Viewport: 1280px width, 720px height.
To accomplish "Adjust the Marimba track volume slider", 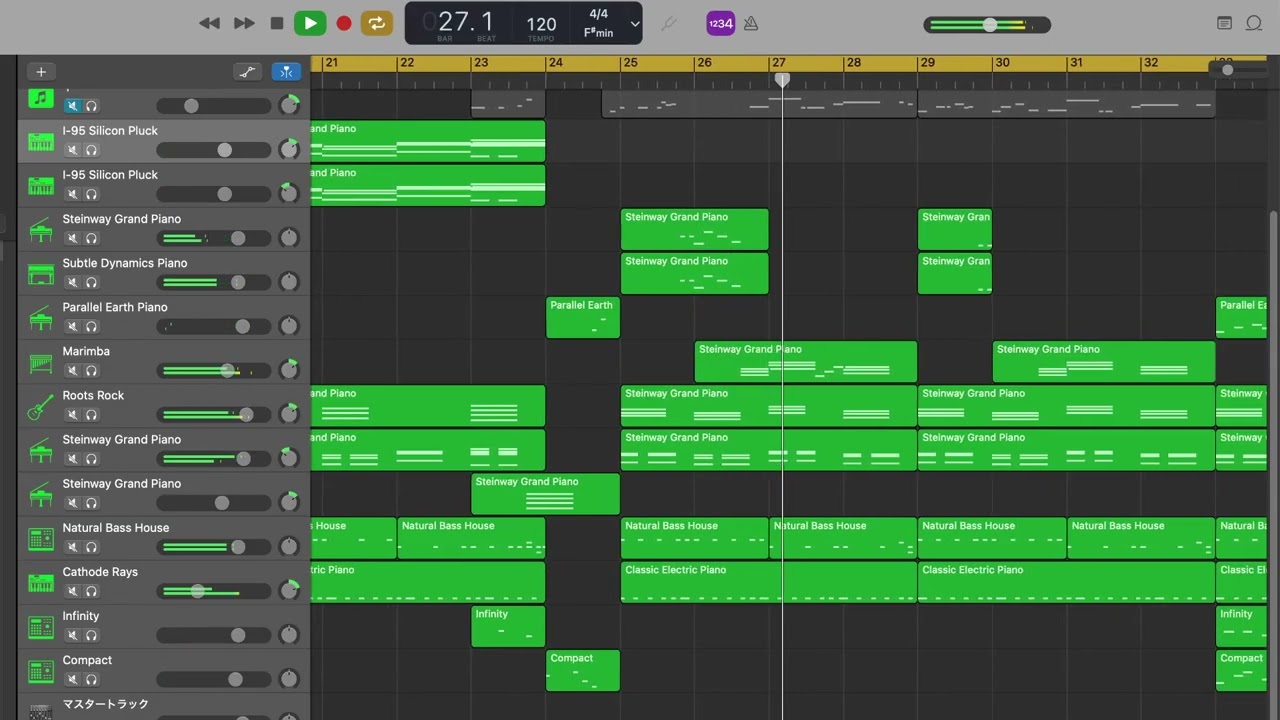I will tap(214, 371).
